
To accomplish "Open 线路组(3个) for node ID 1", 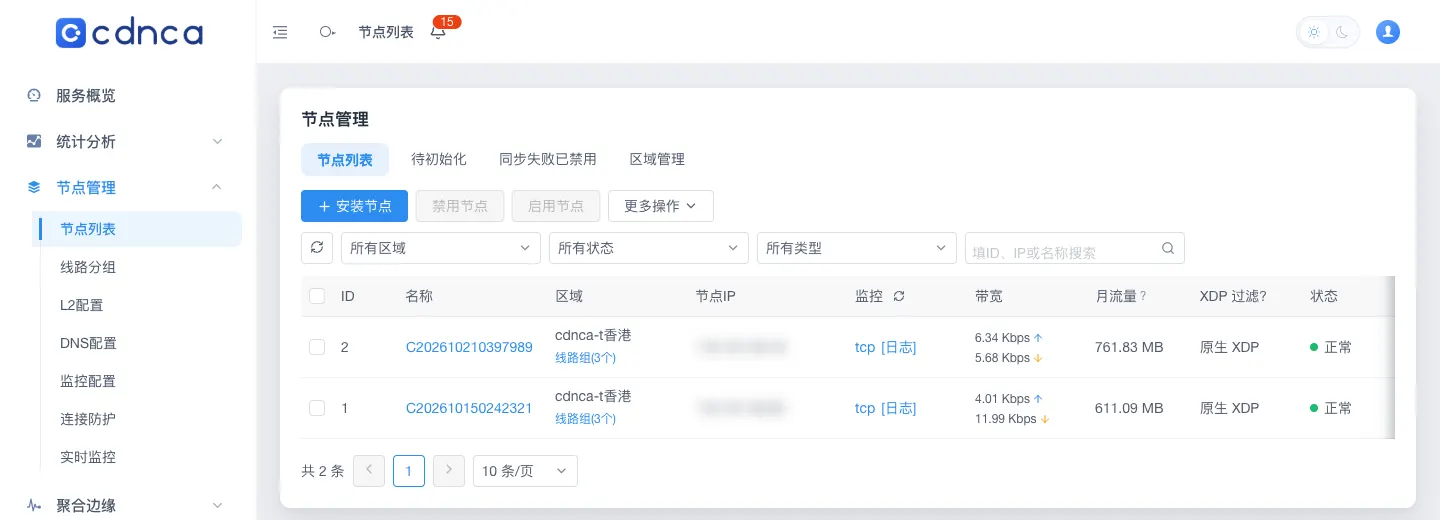I will pyautogui.click(x=585, y=418).
